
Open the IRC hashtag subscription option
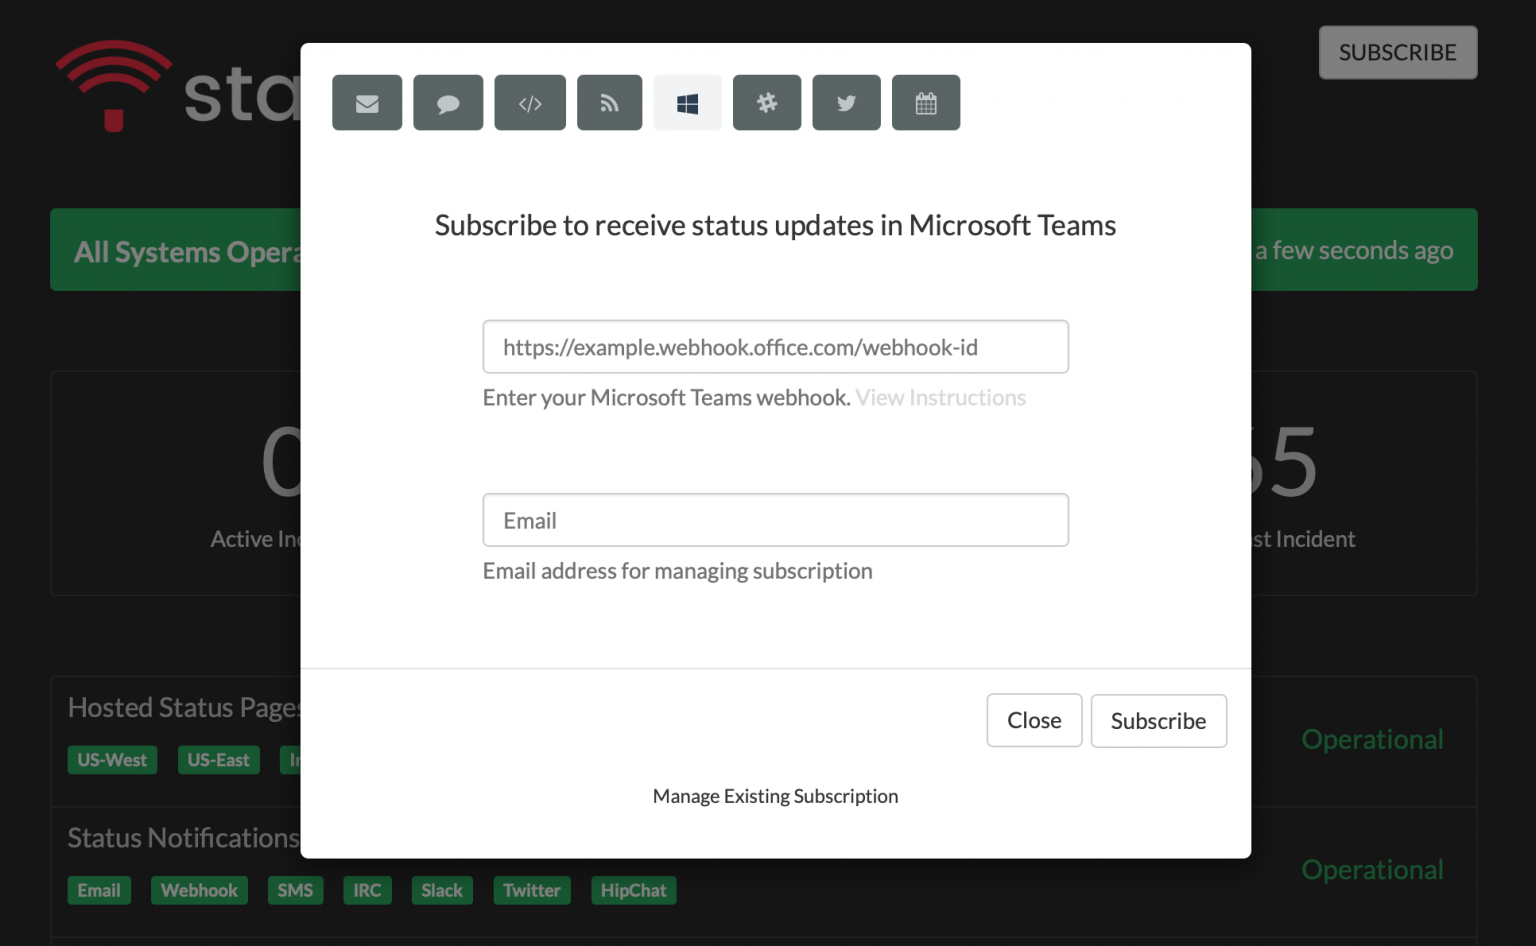point(767,102)
